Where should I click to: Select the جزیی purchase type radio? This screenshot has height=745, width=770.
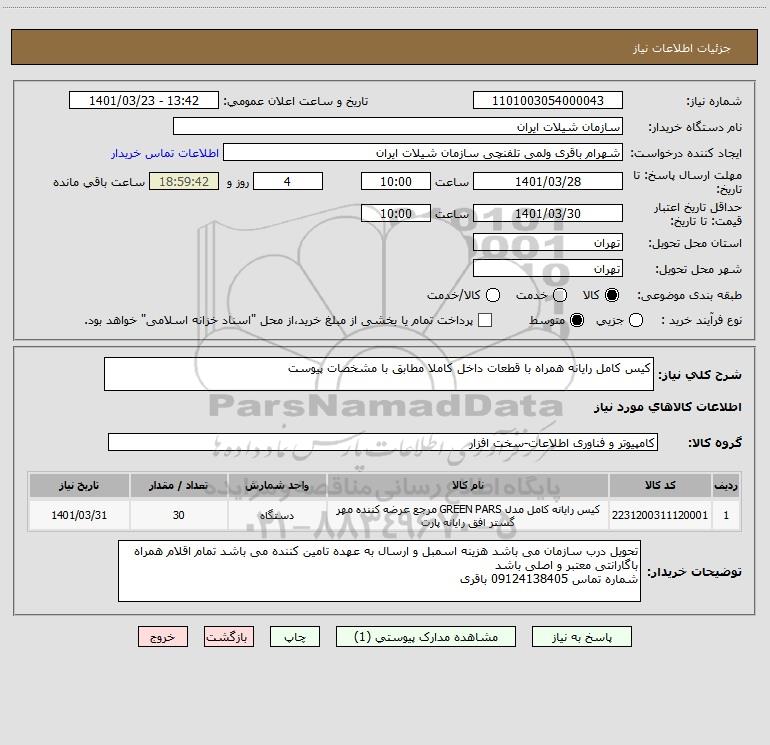636,320
